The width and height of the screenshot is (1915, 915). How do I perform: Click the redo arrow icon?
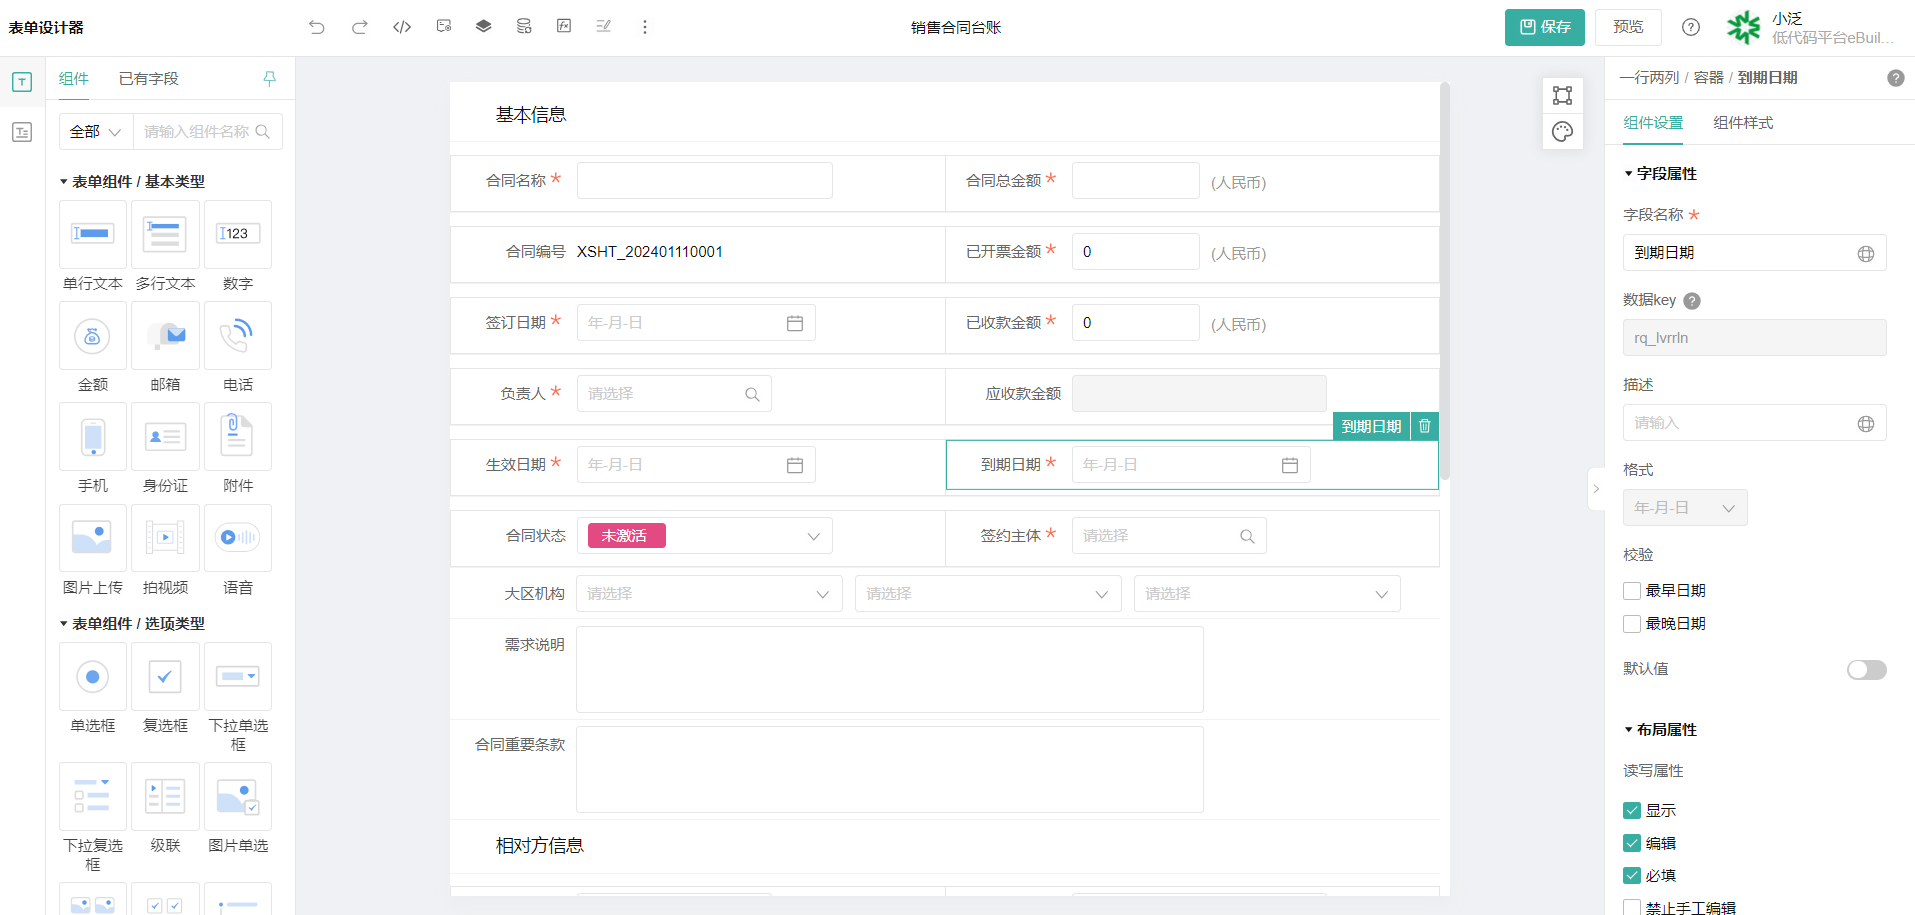(360, 27)
